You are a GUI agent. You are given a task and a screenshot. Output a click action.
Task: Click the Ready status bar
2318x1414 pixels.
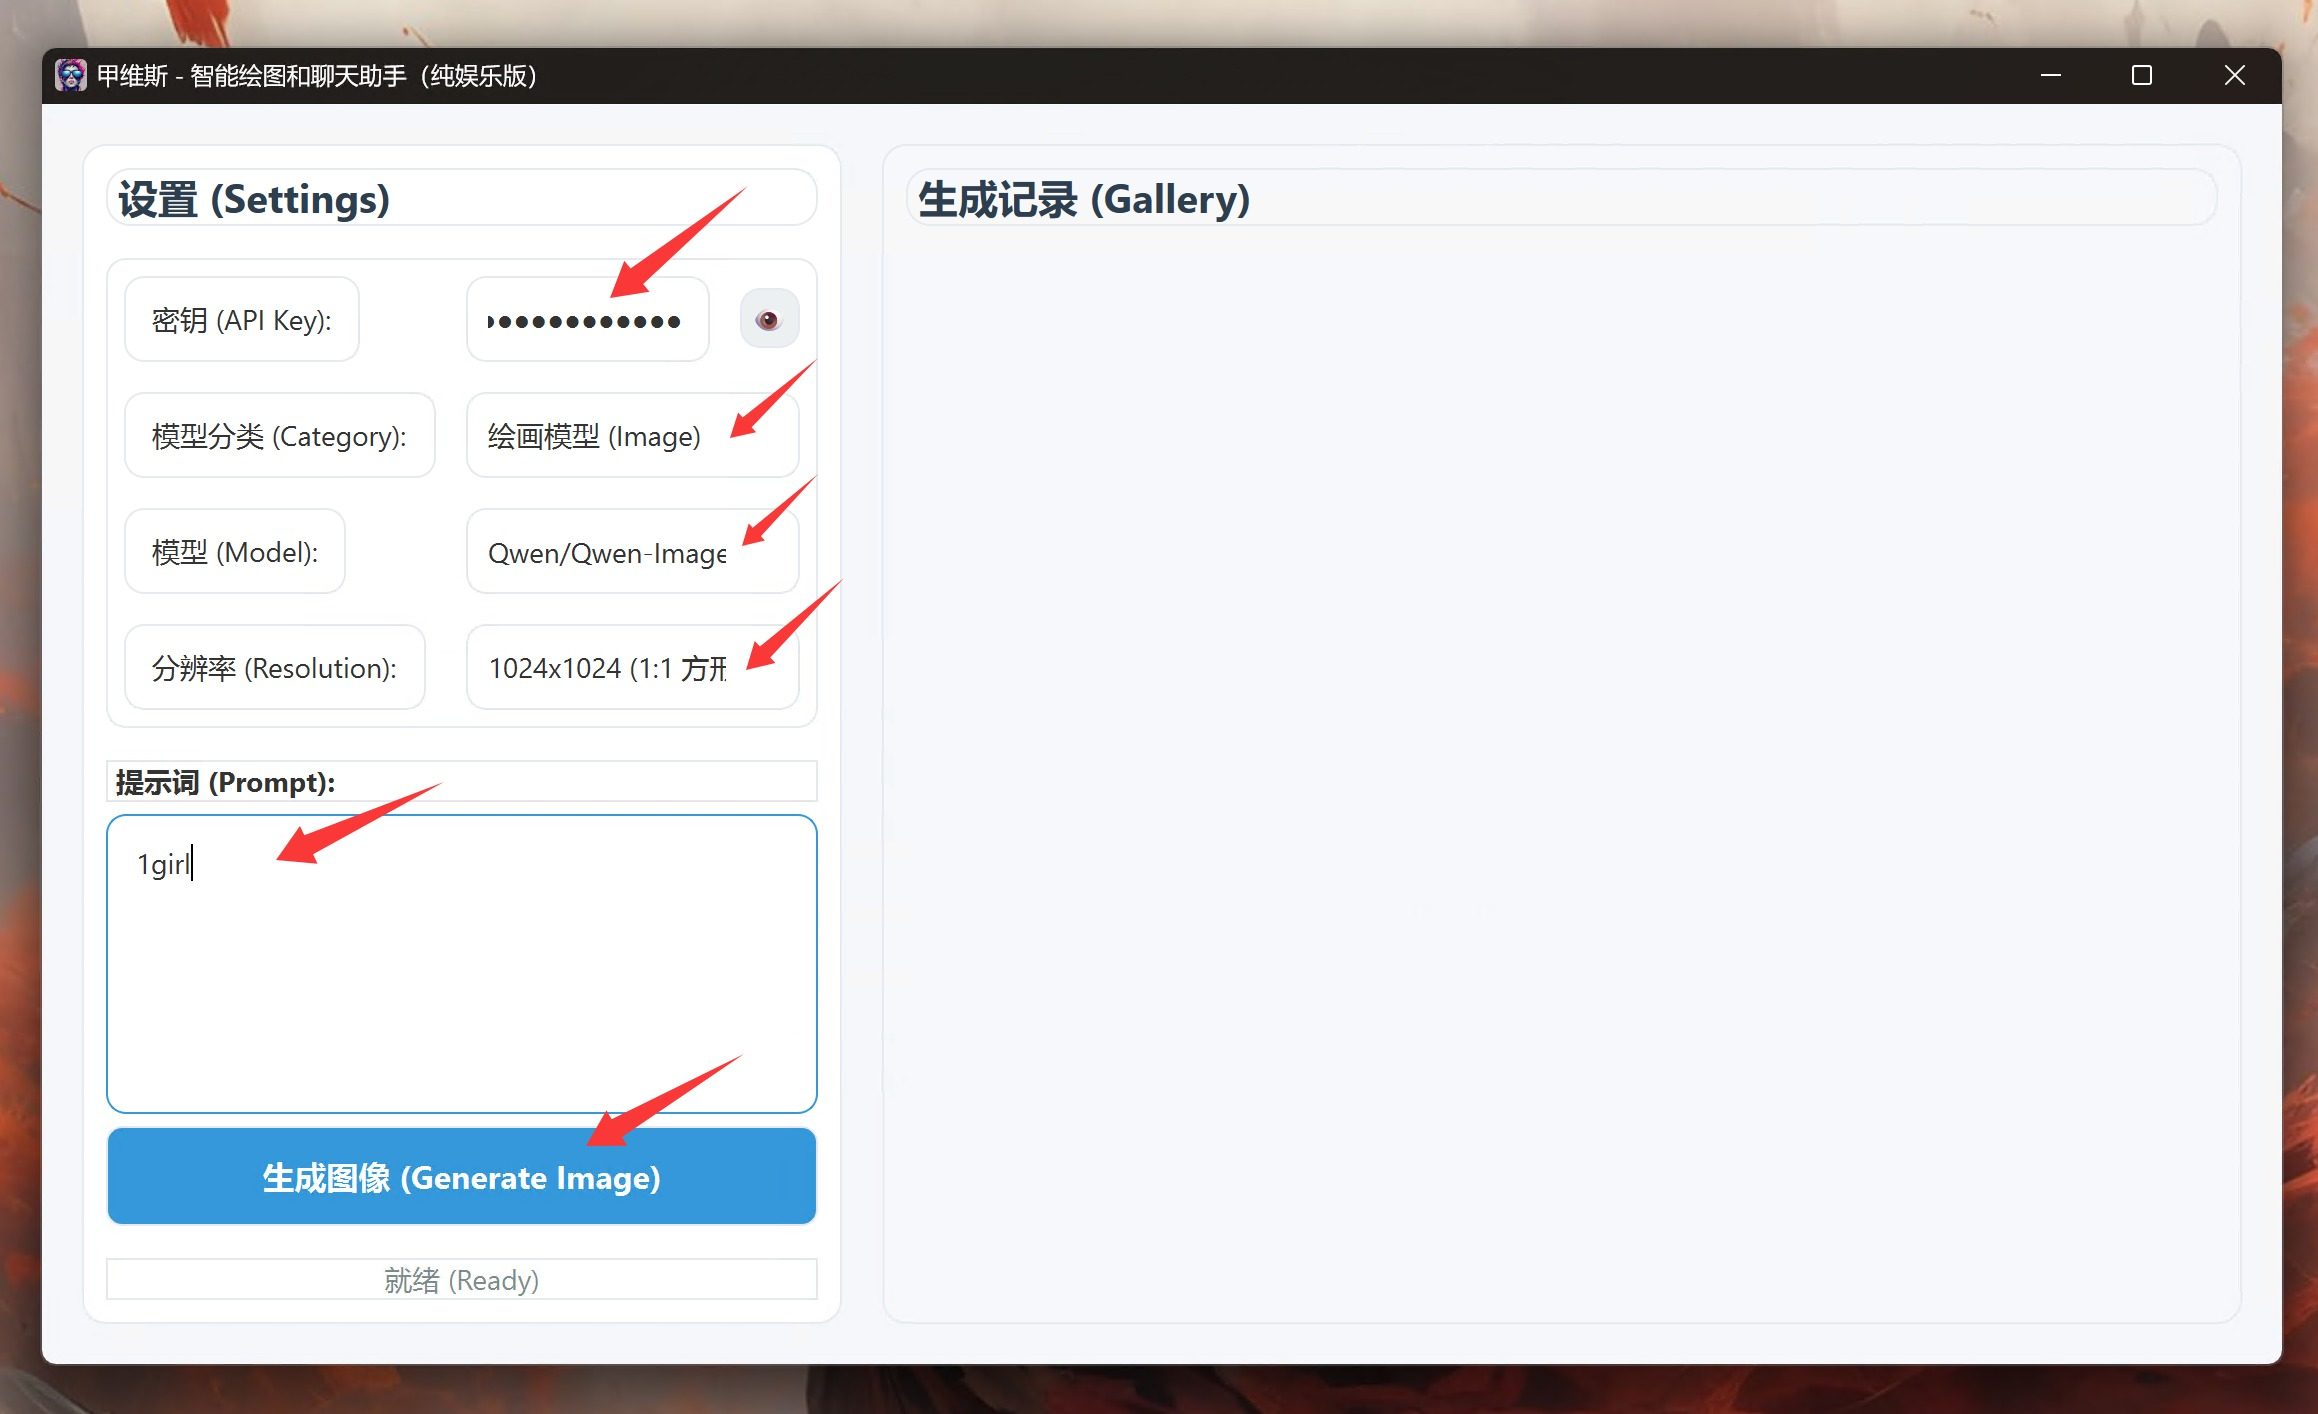click(461, 1280)
